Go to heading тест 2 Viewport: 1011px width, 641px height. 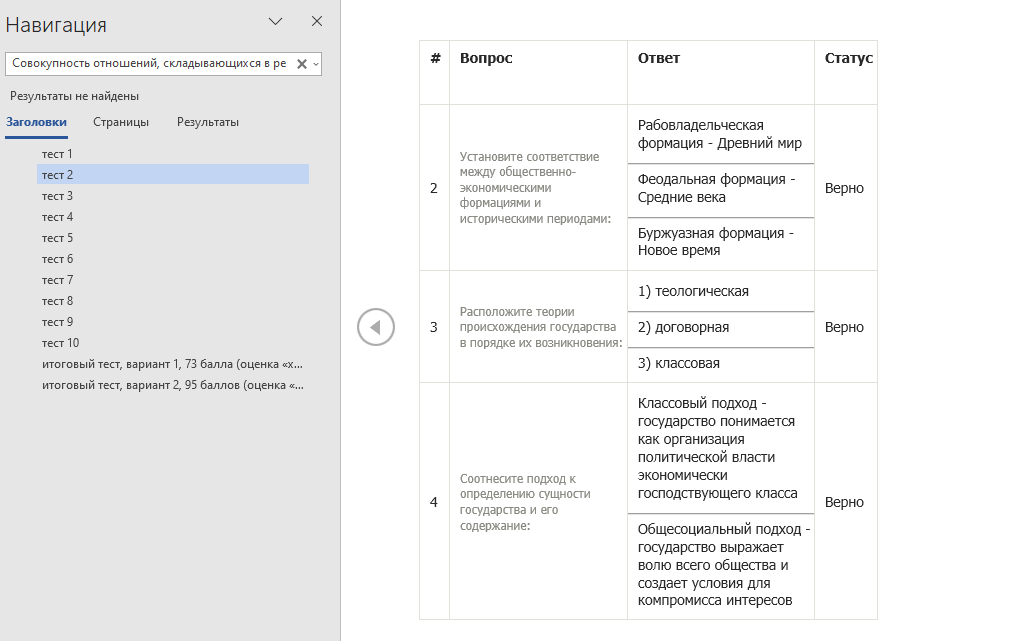coord(173,175)
